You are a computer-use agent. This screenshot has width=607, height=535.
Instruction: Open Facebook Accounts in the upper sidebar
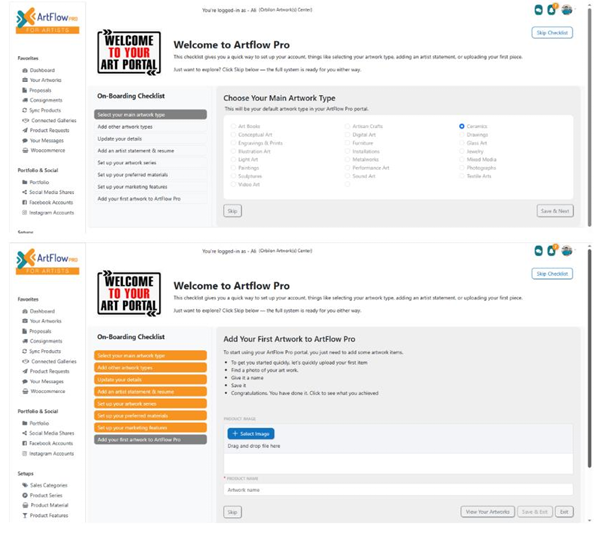(x=51, y=203)
